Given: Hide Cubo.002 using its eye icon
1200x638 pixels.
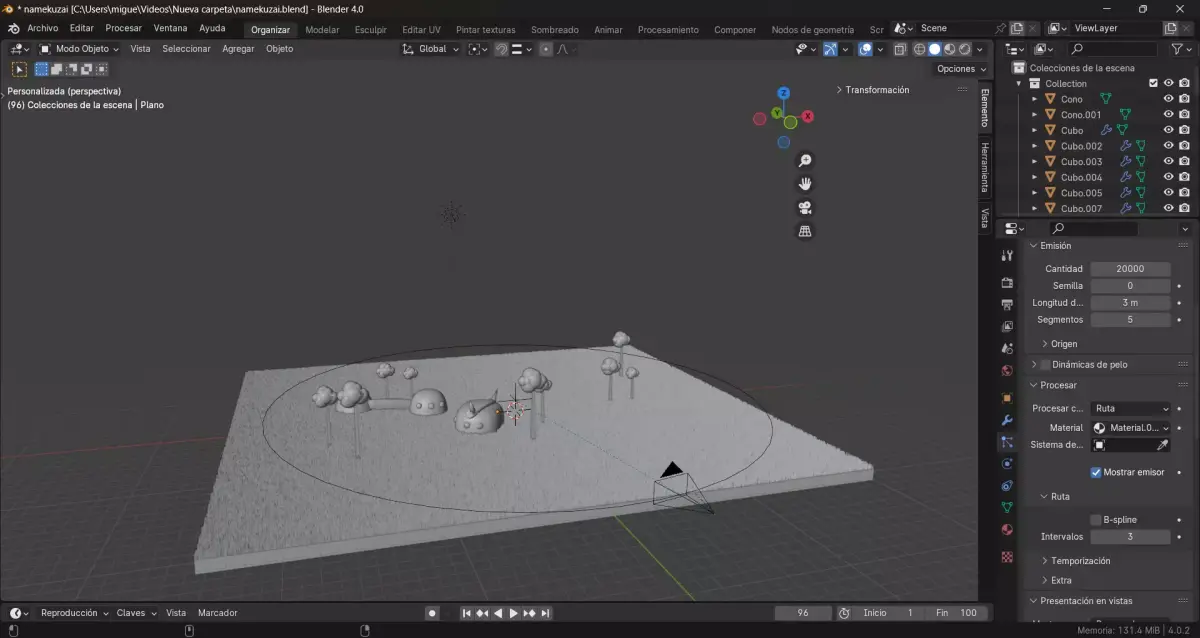Looking at the screenshot, I should pyautogui.click(x=1168, y=146).
